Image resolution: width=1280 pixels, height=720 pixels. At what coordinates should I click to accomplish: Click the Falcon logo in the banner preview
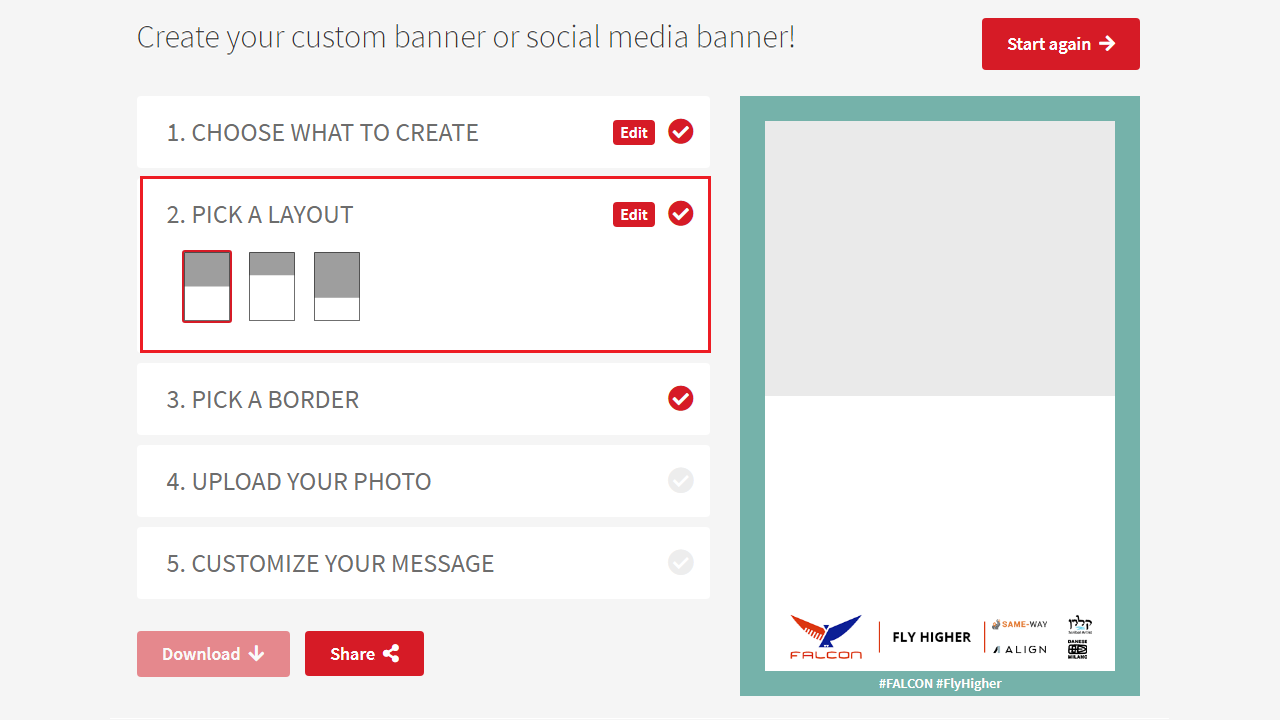(826, 637)
